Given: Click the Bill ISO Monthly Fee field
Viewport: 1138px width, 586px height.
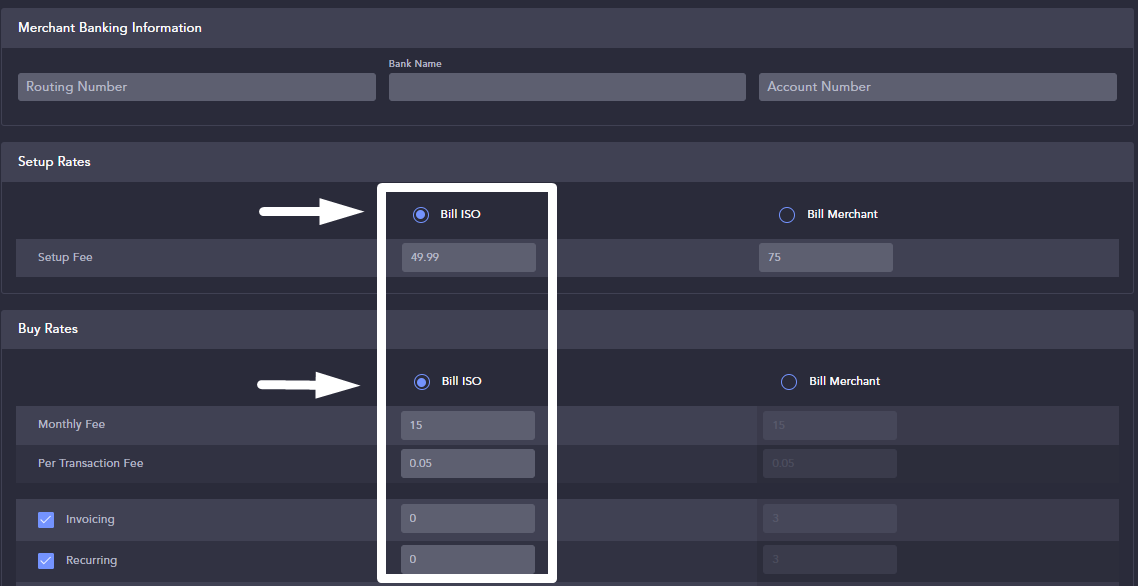Looking at the screenshot, I should point(468,426).
